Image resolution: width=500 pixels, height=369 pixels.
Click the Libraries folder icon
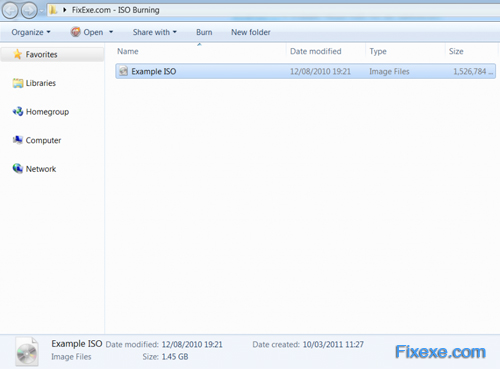pos(18,83)
